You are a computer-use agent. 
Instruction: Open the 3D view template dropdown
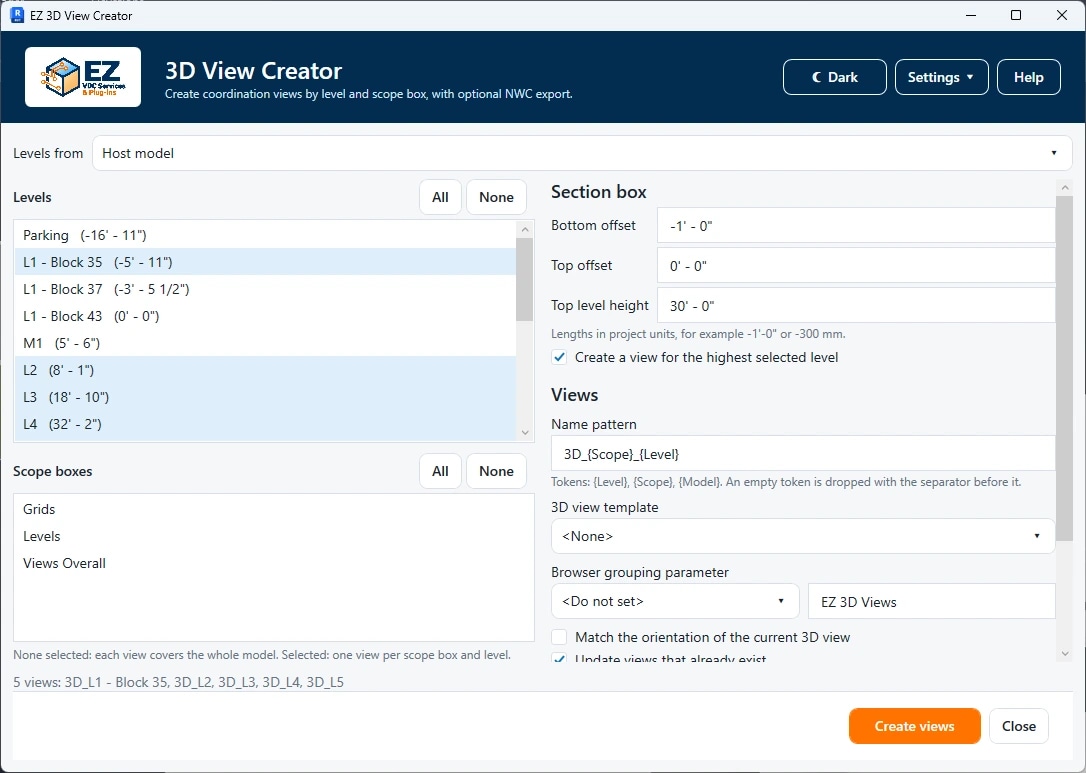click(803, 536)
